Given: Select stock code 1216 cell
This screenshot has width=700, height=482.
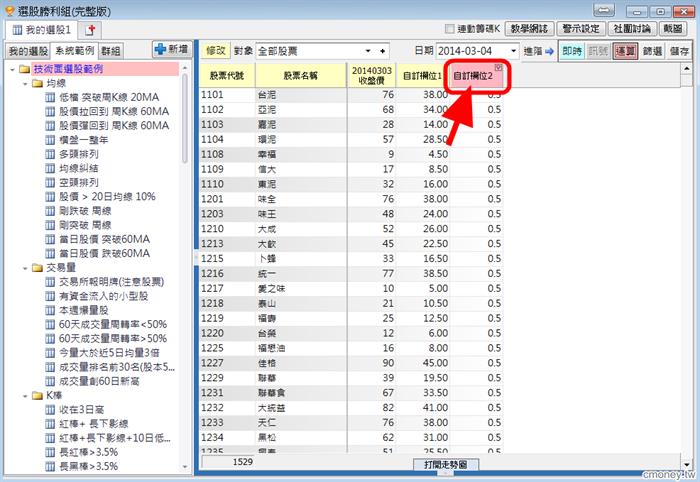Looking at the screenshot, I should coord(227,274).
